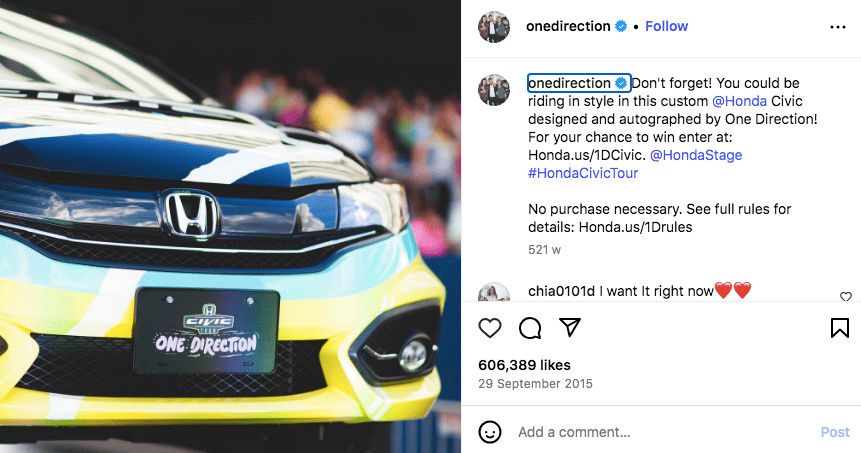861x453 pixels.
Task: Open the #HondaCivicTour hashtag
Action: (583, 174)
